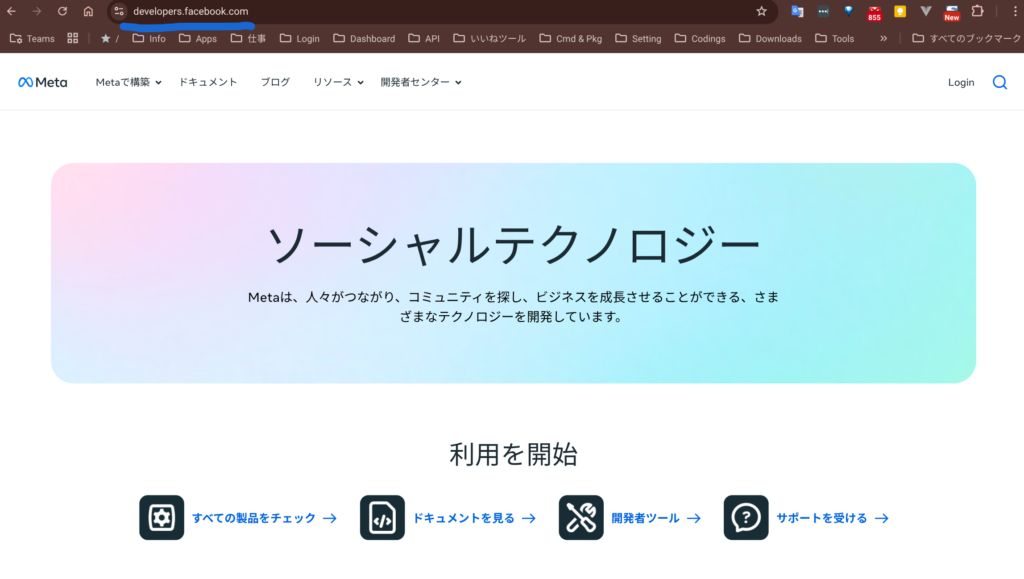
Task: Click the gear icon for all products
Action: click(x=161, y=518)
